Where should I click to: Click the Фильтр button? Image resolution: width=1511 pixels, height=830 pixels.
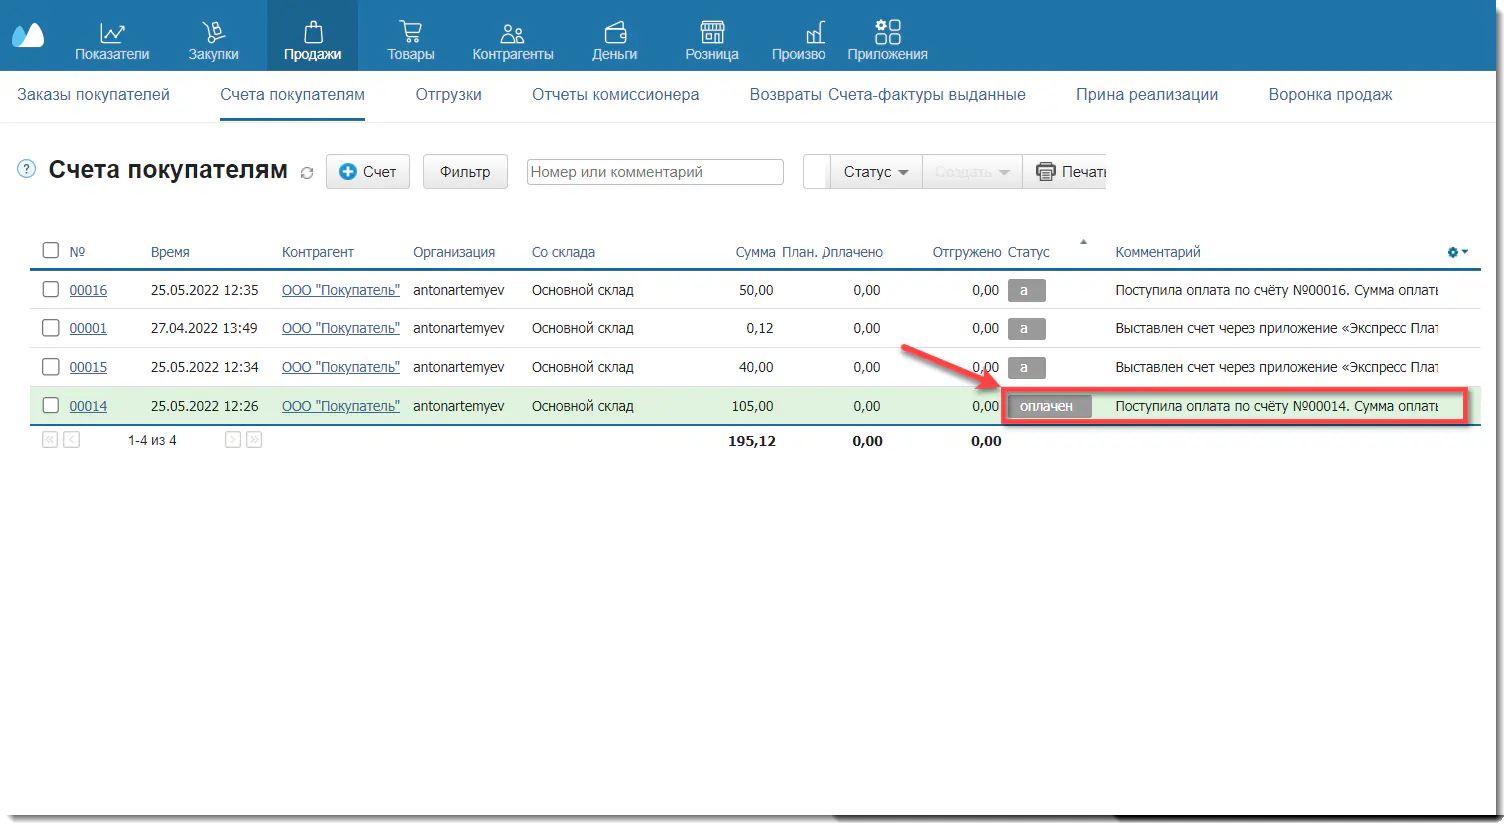tap(465, 172)
